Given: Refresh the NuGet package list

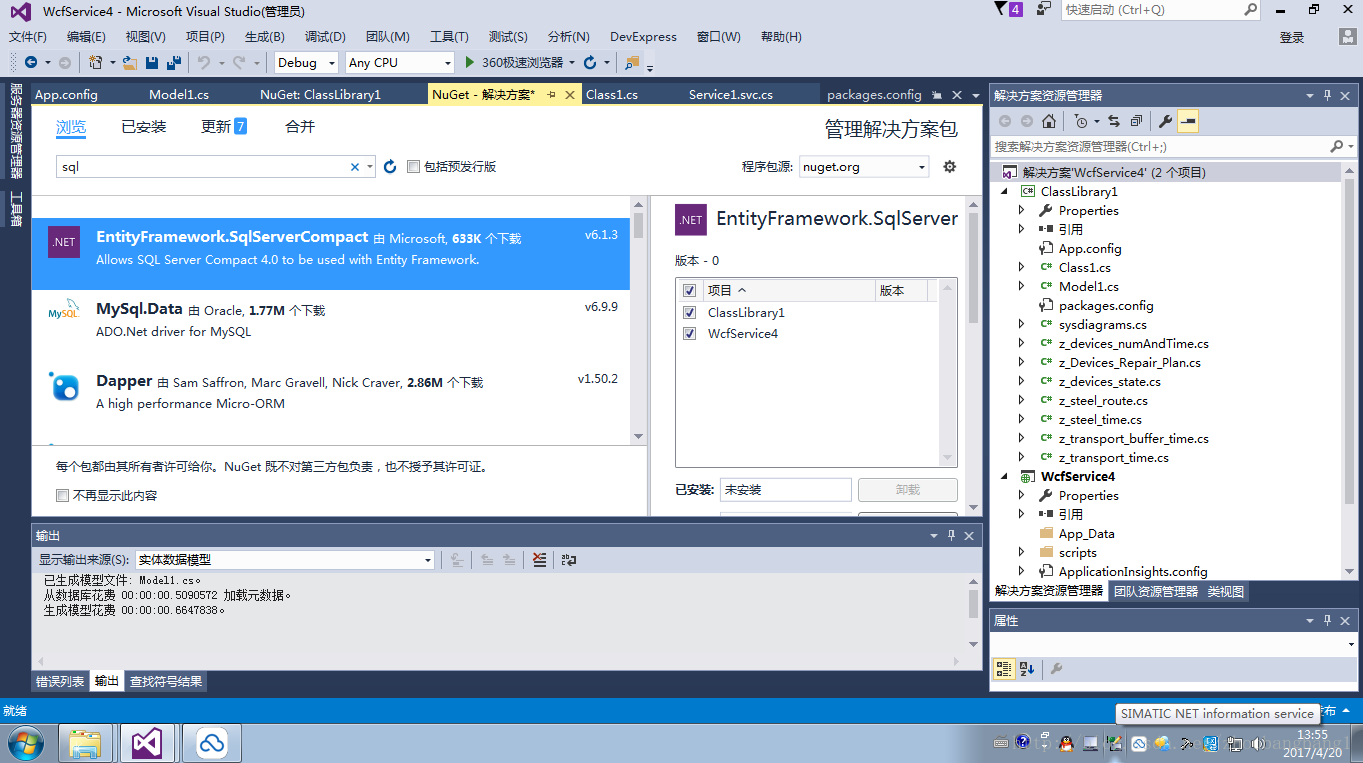Looking at the screenshot, I should tap(390, 167).
